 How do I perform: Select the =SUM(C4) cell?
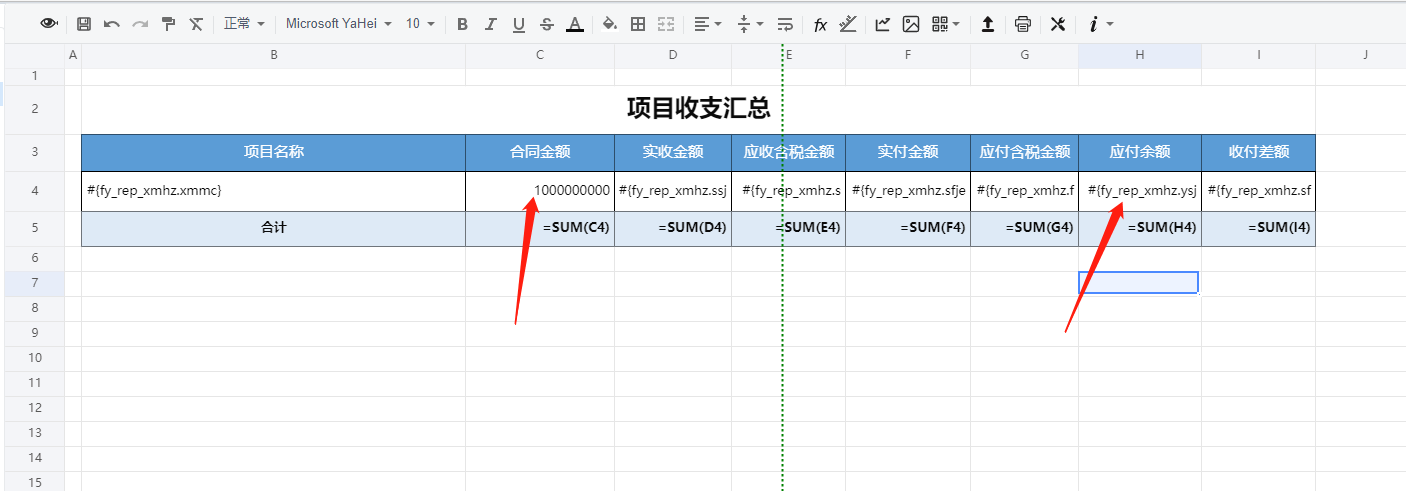point(540,228)
